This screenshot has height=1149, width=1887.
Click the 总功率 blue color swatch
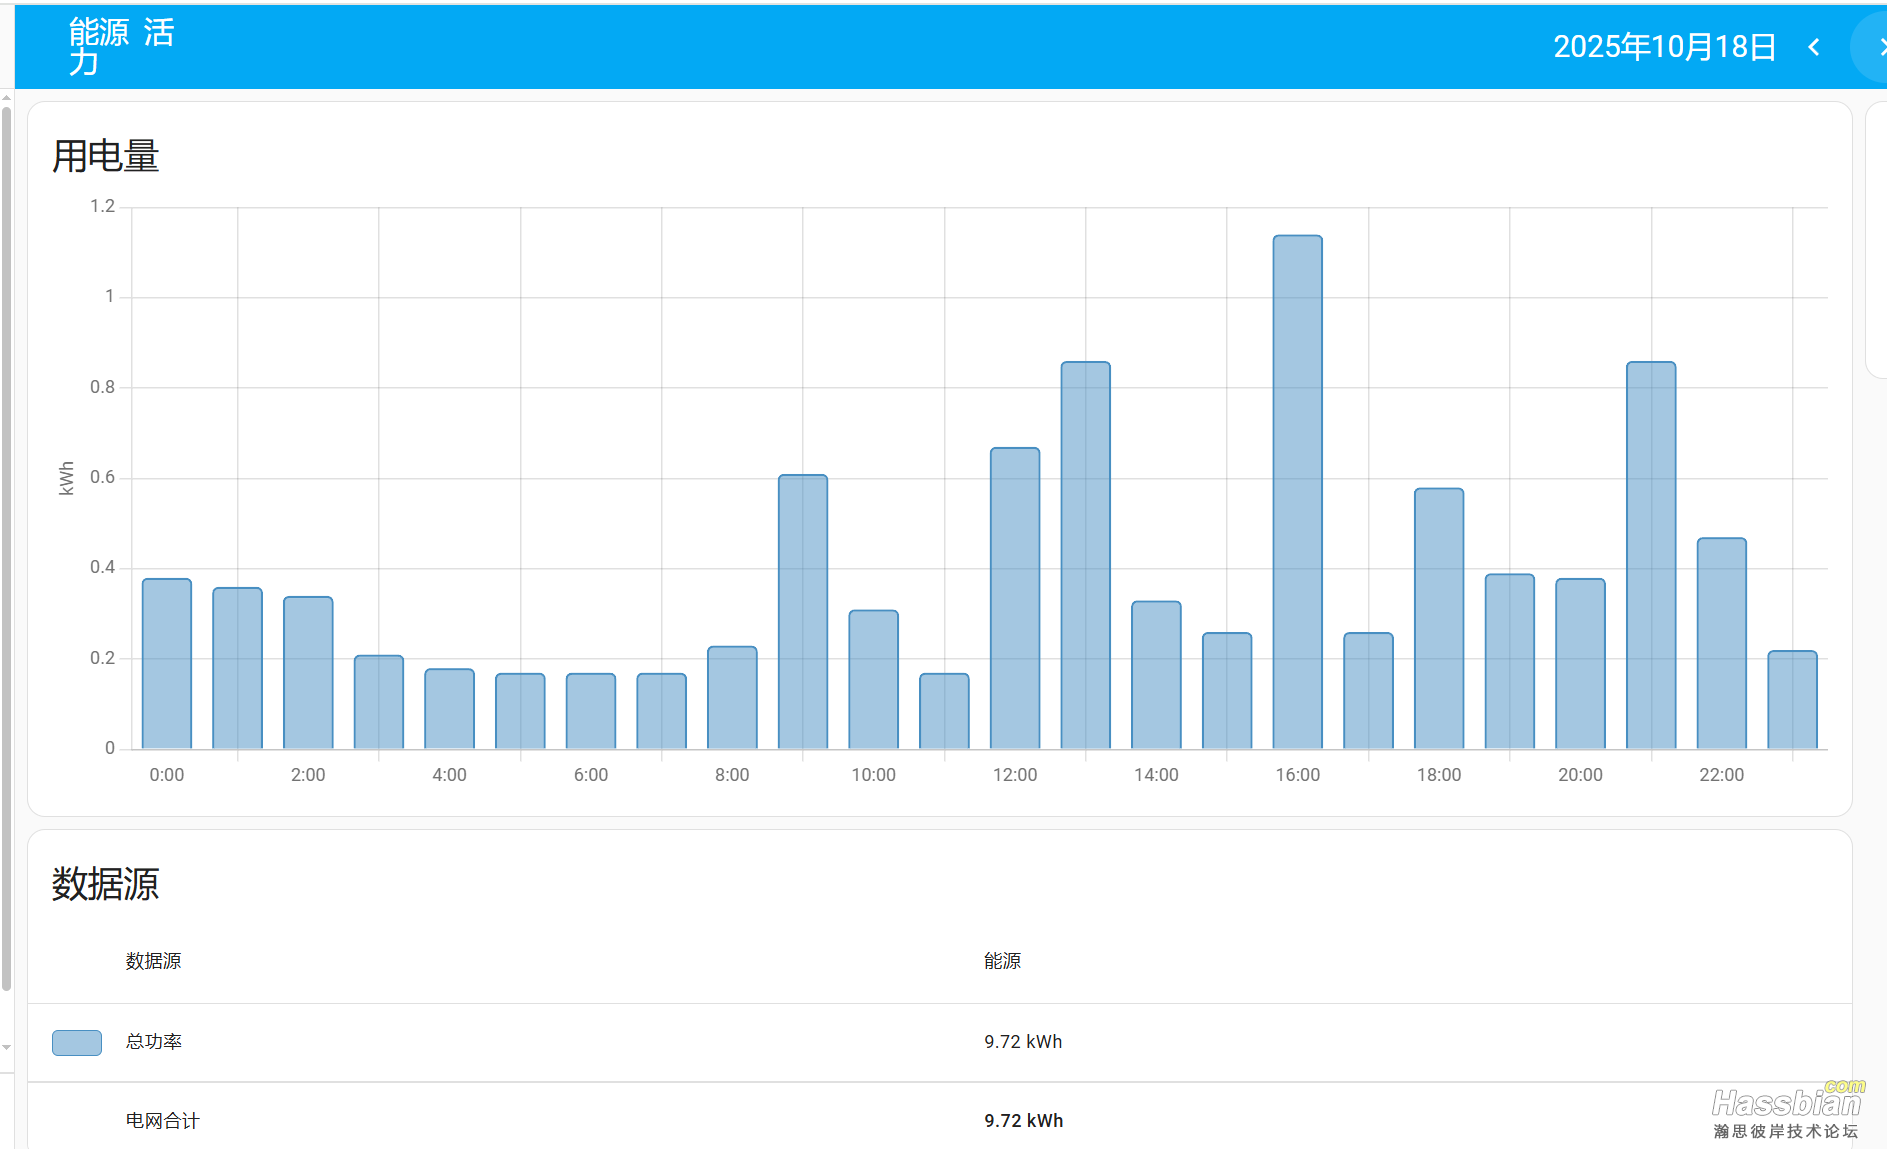pos(77,1042)
